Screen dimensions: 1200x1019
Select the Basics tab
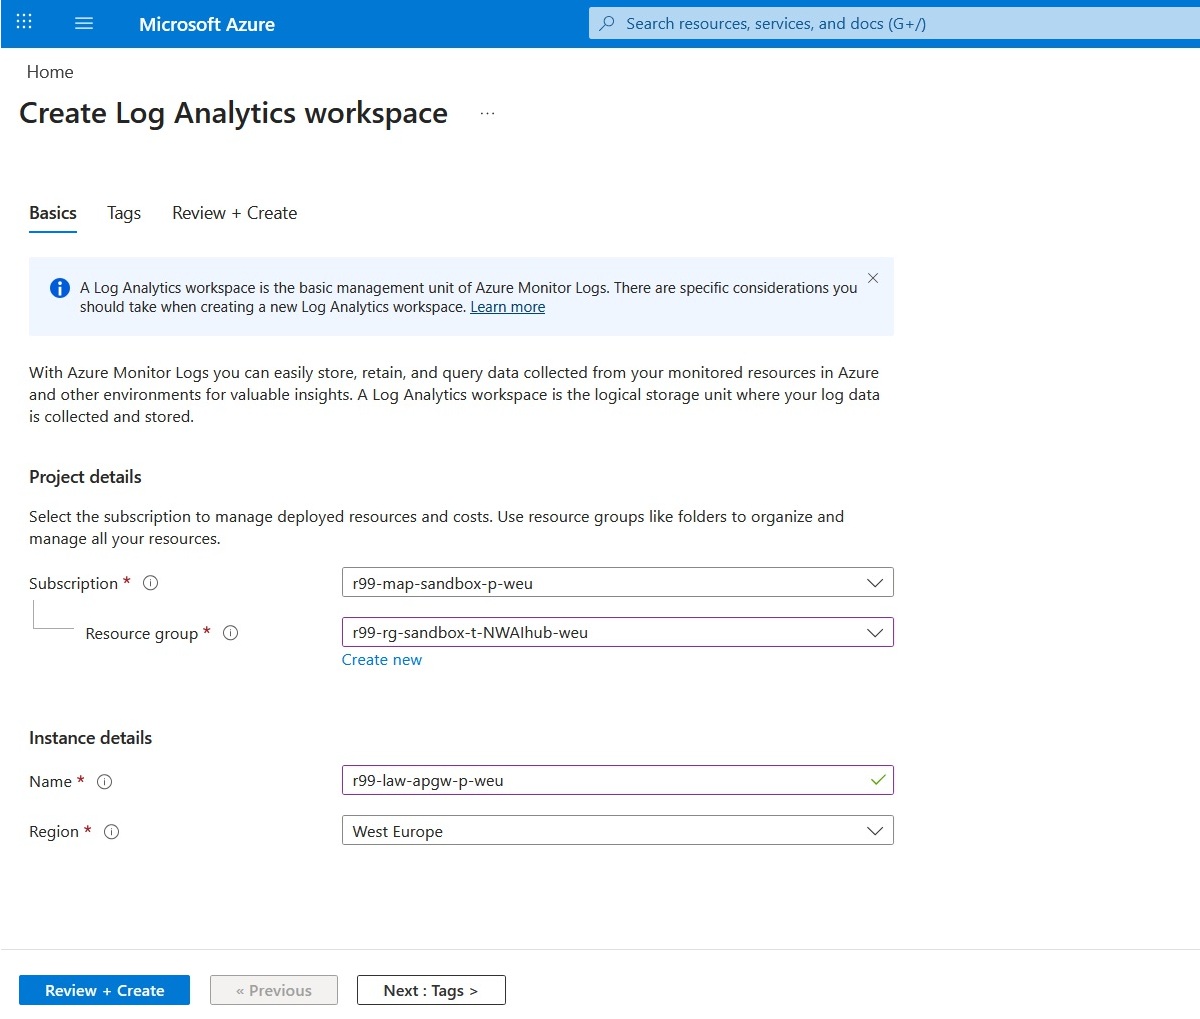coord(53,213)
